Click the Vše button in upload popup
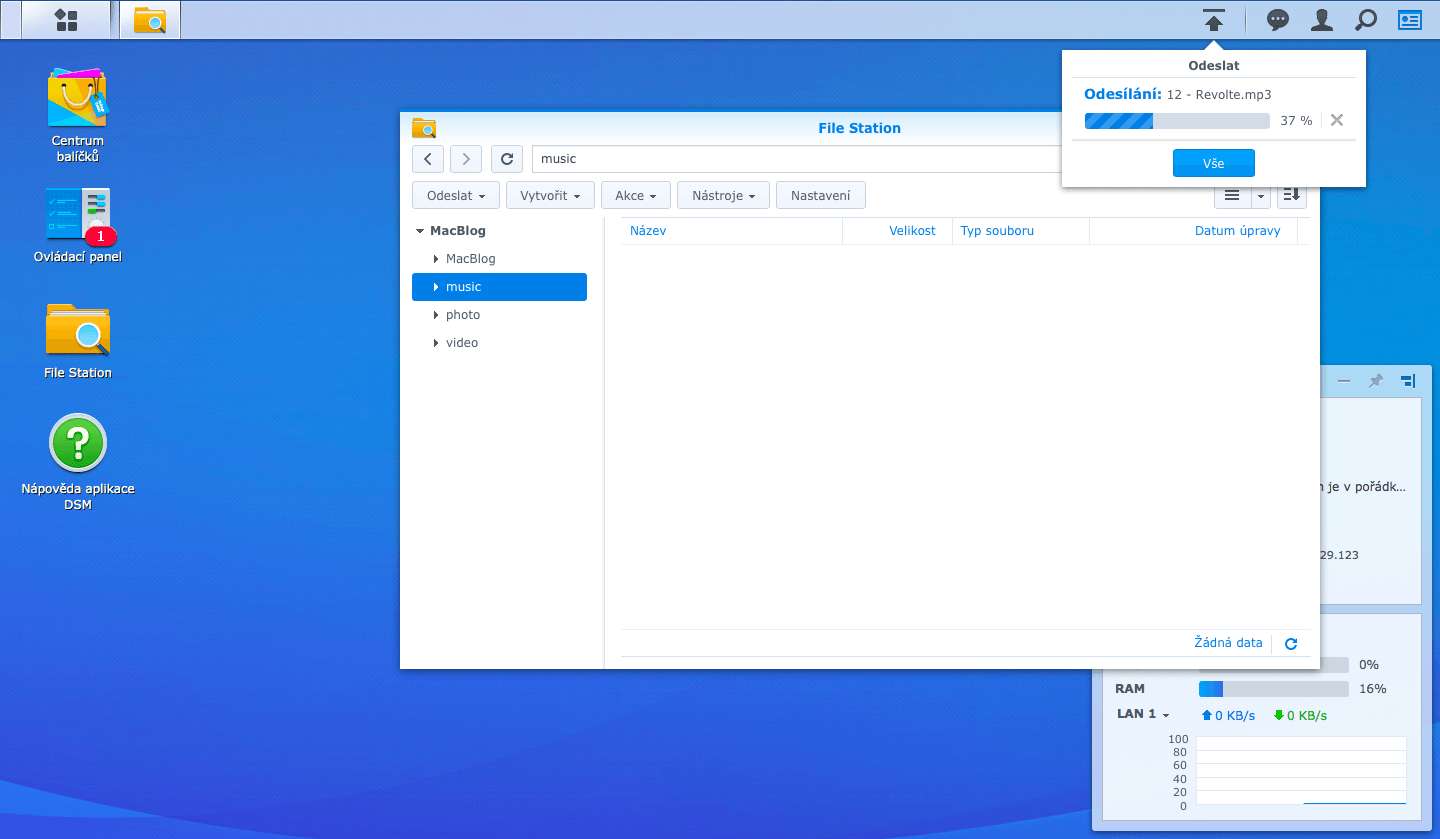1440x839 pixels. coord(1213,163)
